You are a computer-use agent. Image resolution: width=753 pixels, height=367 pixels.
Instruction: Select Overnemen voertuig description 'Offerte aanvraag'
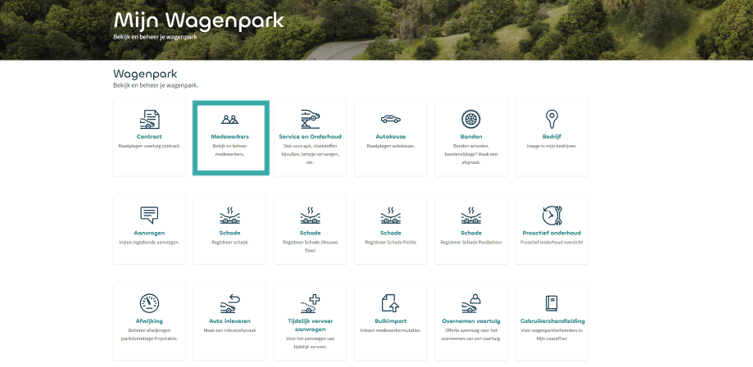point(471,334)
